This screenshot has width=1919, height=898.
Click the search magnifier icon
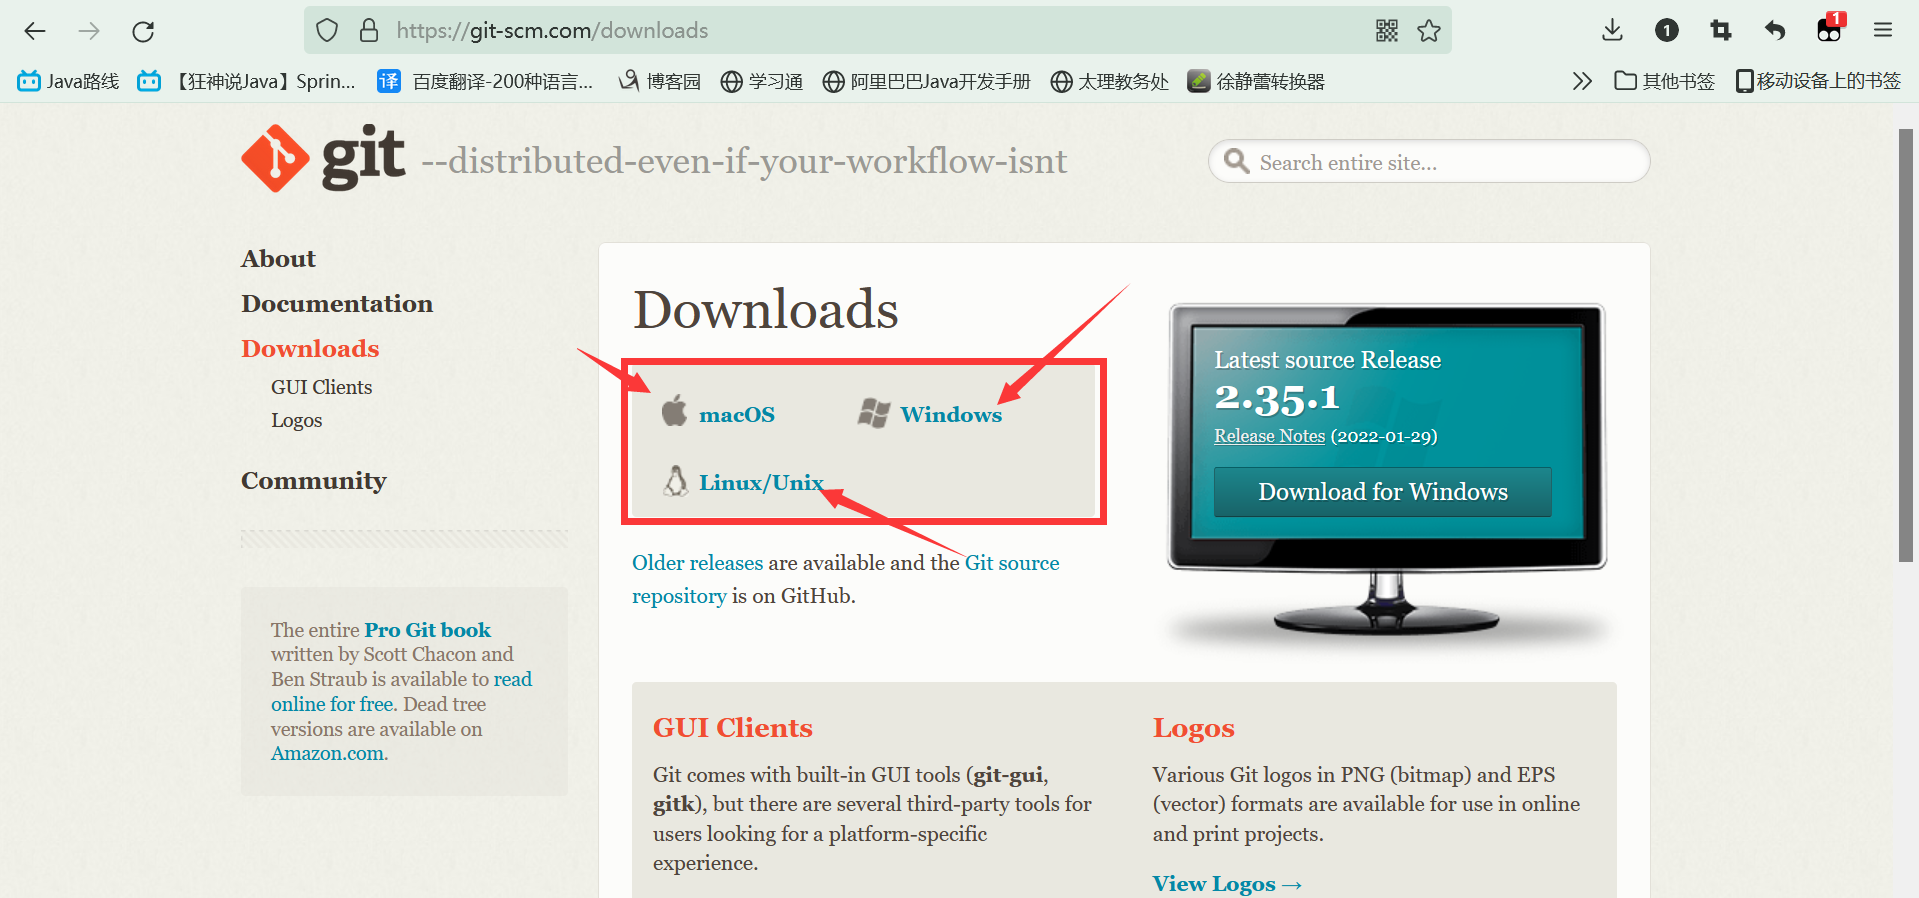point(1237,161)
